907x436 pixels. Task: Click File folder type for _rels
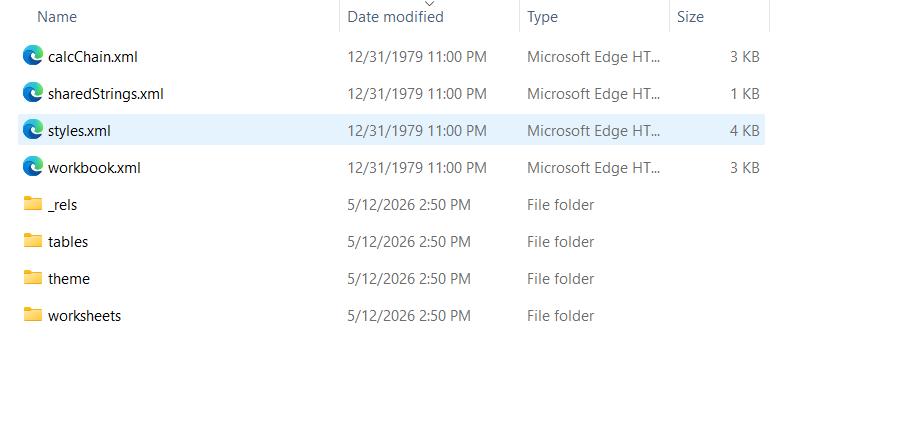tap(561, 205)
